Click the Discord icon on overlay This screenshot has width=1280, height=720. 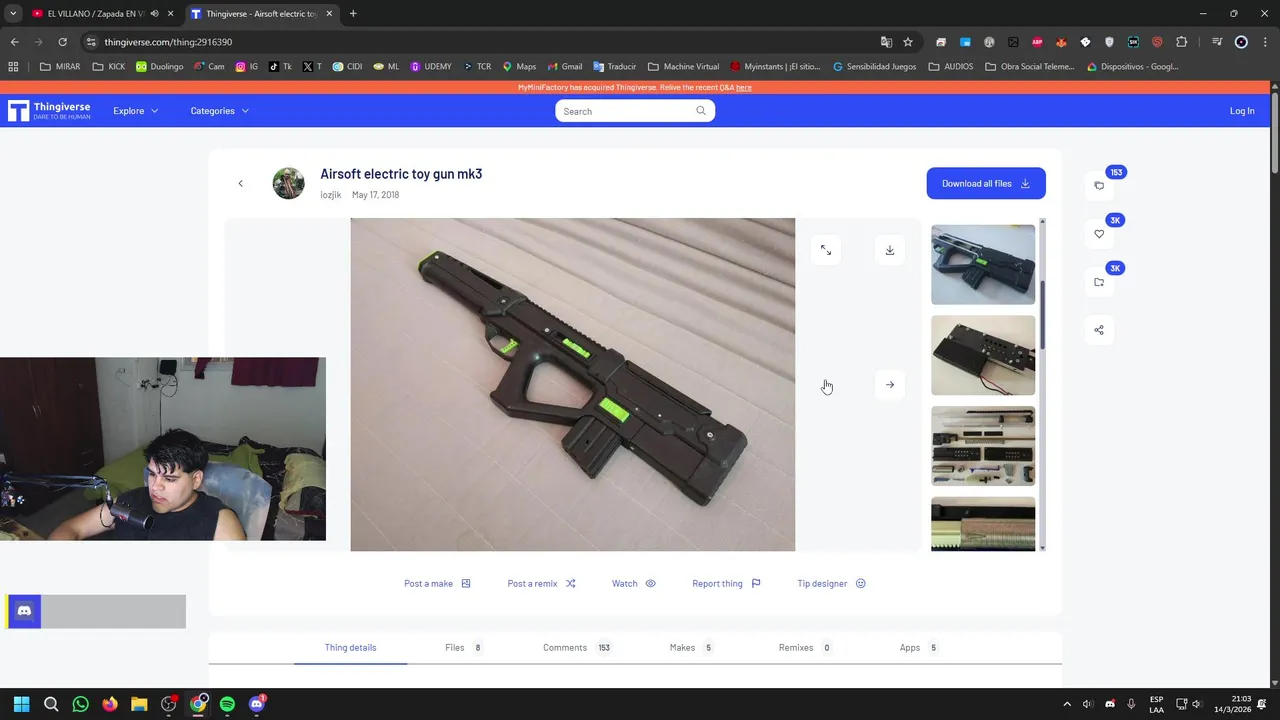tap(25, 611)
